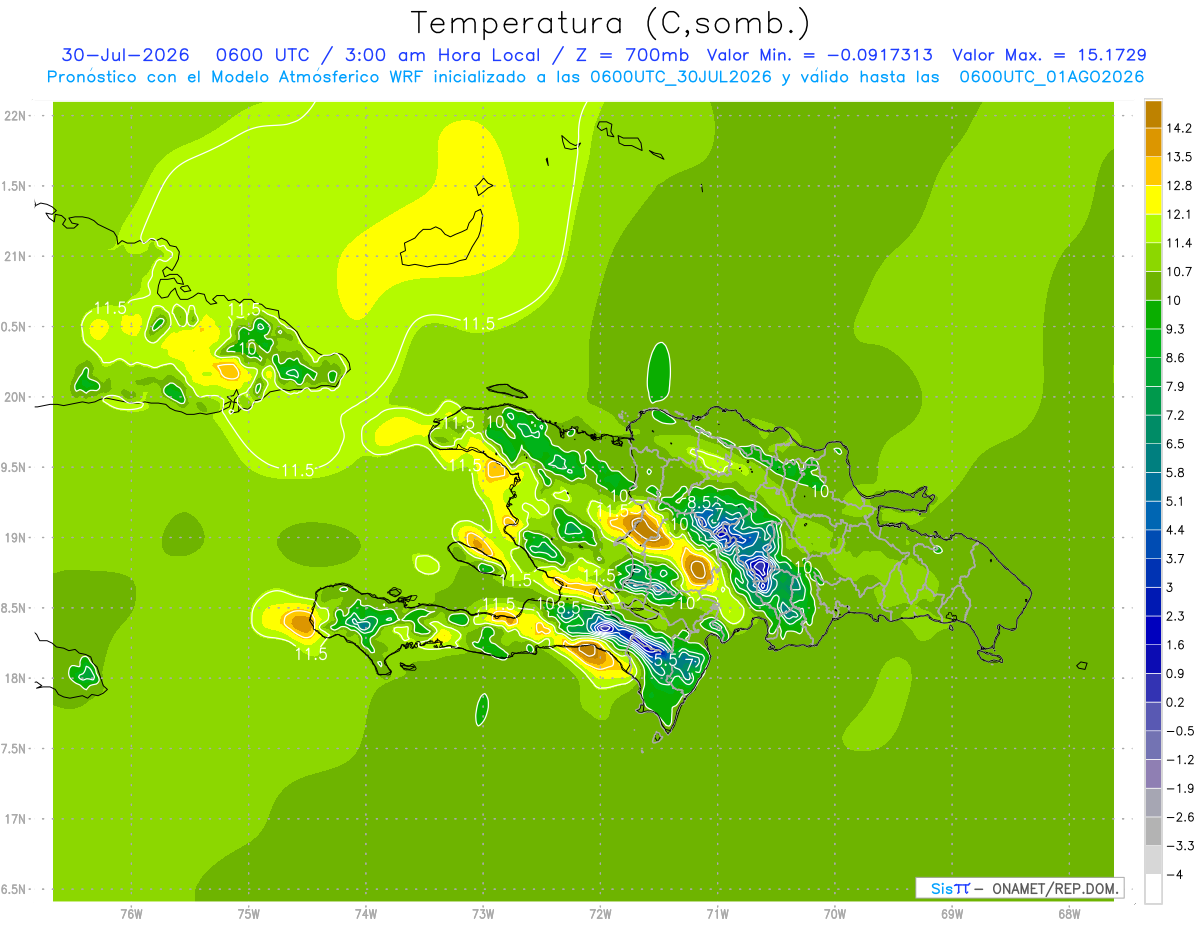Click the '20N' latitude axis label

(x=16, y=397)
